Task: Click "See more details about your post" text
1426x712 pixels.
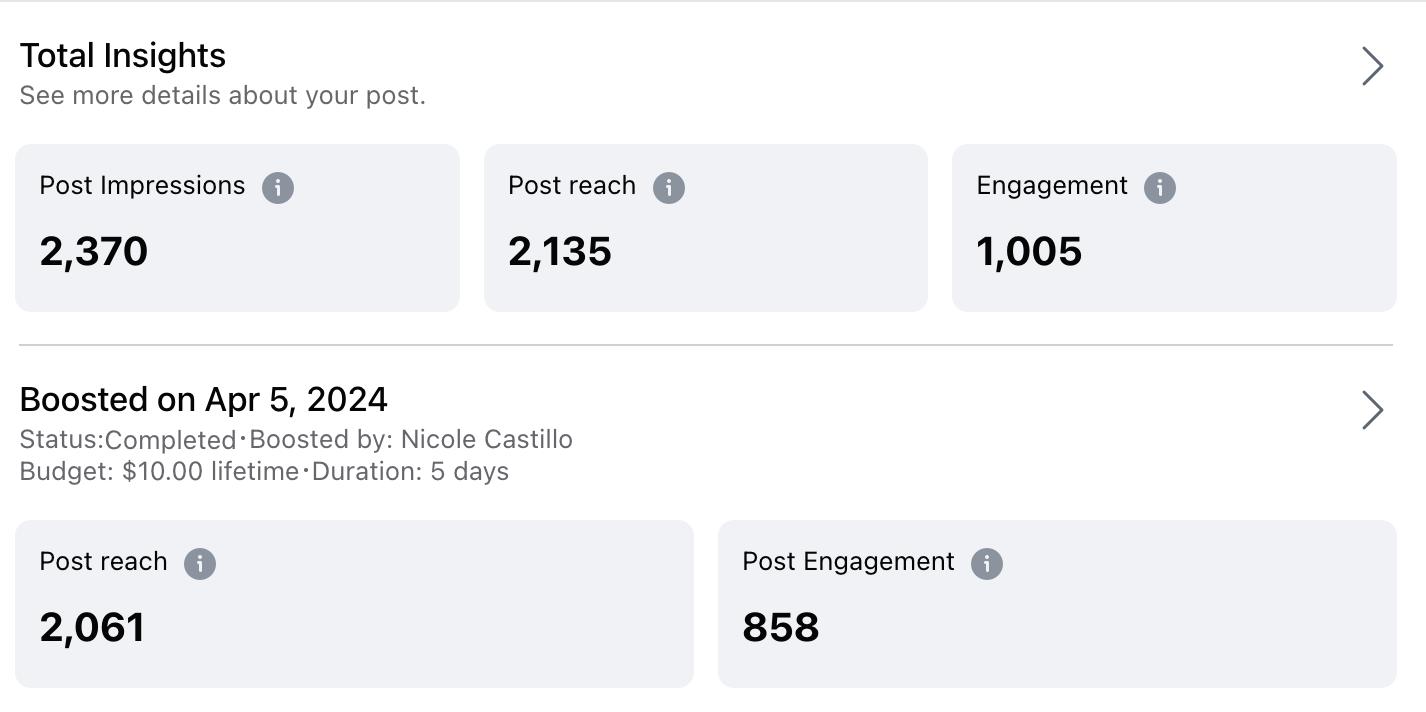Action: tap(222, 96)
